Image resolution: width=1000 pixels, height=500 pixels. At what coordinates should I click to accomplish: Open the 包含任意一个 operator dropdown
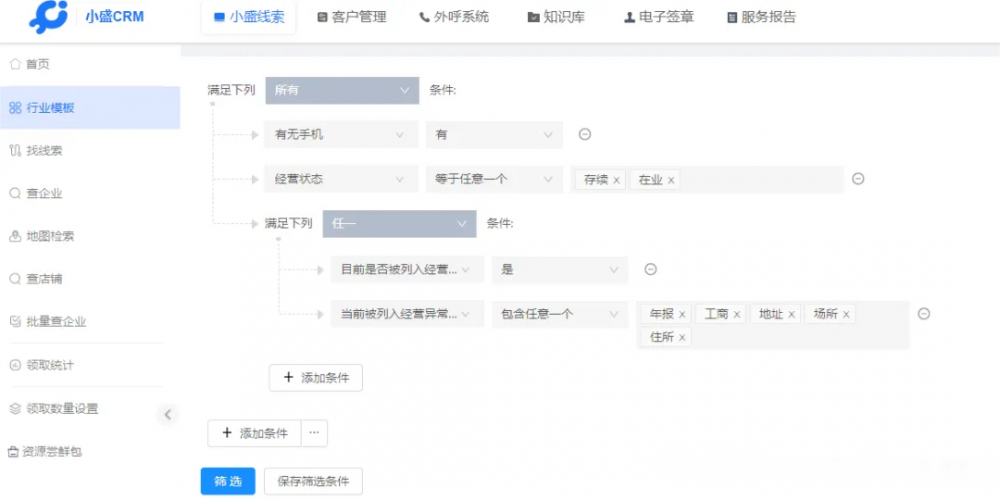coord(560,314)
